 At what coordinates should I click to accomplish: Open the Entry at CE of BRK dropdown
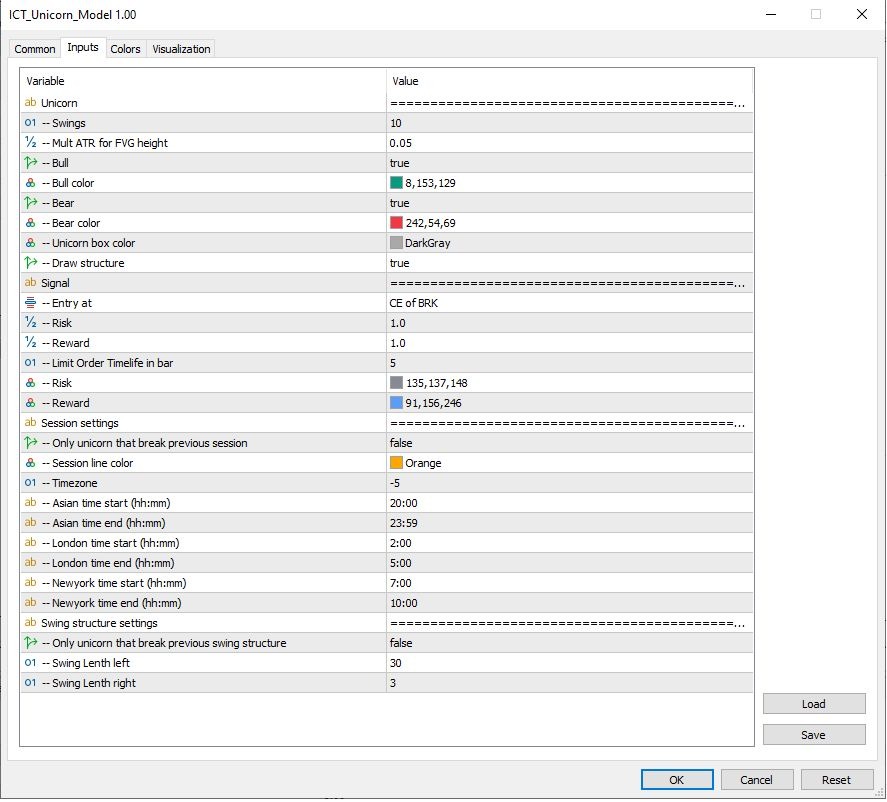(570, 303)
